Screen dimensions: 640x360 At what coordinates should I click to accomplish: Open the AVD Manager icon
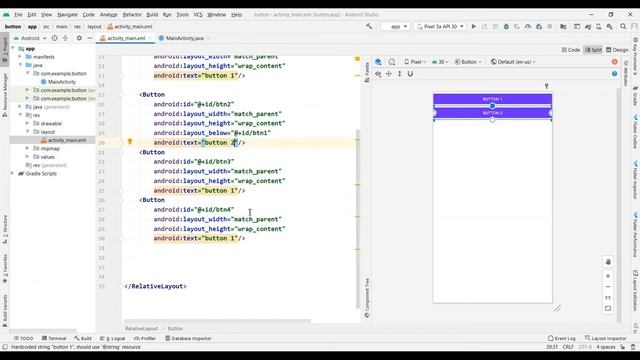(x=598, y=27)
